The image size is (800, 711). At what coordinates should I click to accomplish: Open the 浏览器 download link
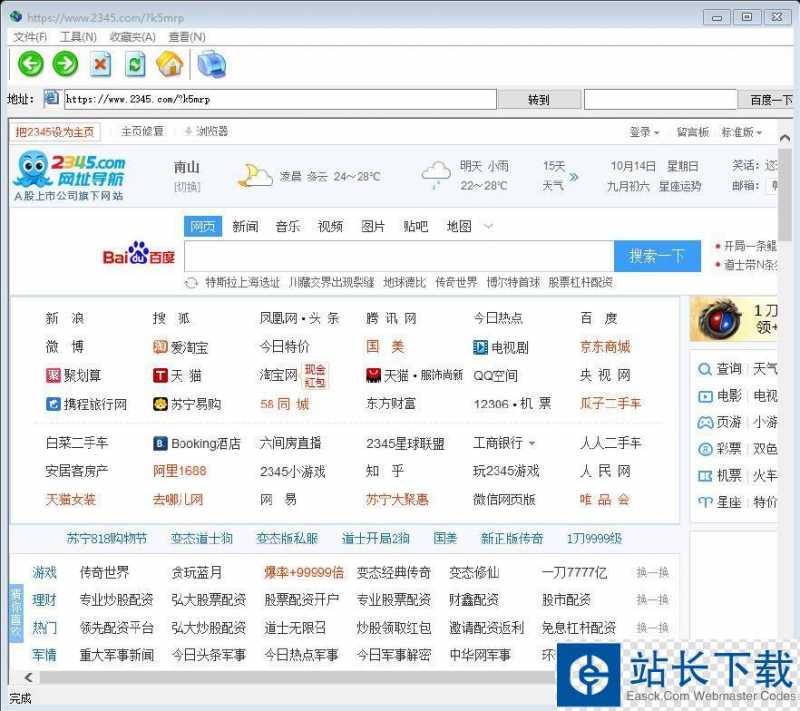pos(207,132)
